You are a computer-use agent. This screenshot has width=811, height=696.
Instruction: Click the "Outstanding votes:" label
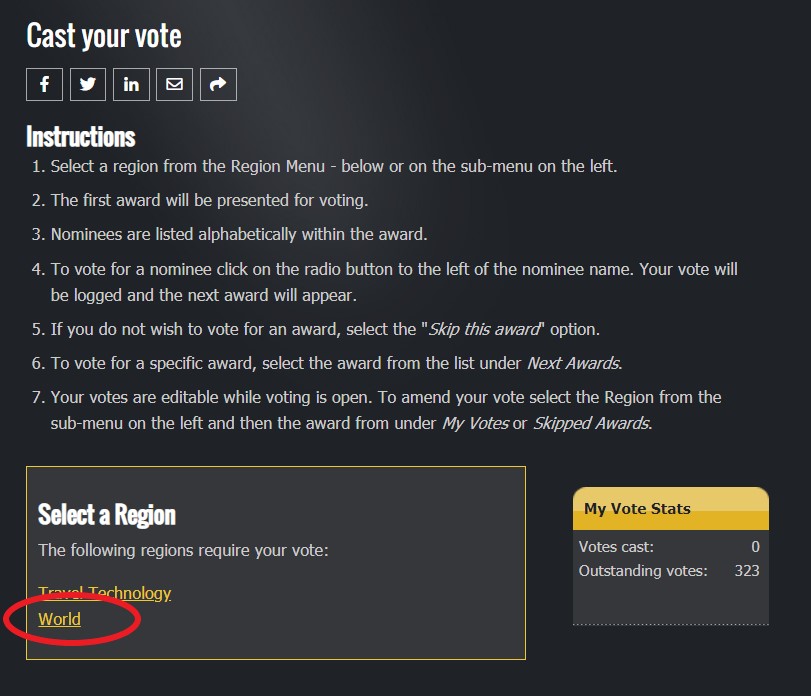(x=642, y=570)
